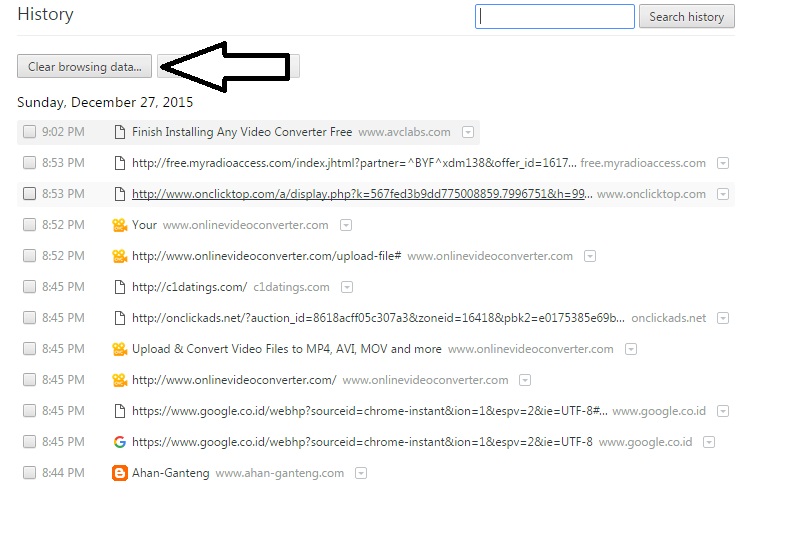Click the camera favicon of http://www.onlinevideoconverter.com/
The height and width of the screenshot is (547, 799).
point(120,380)
